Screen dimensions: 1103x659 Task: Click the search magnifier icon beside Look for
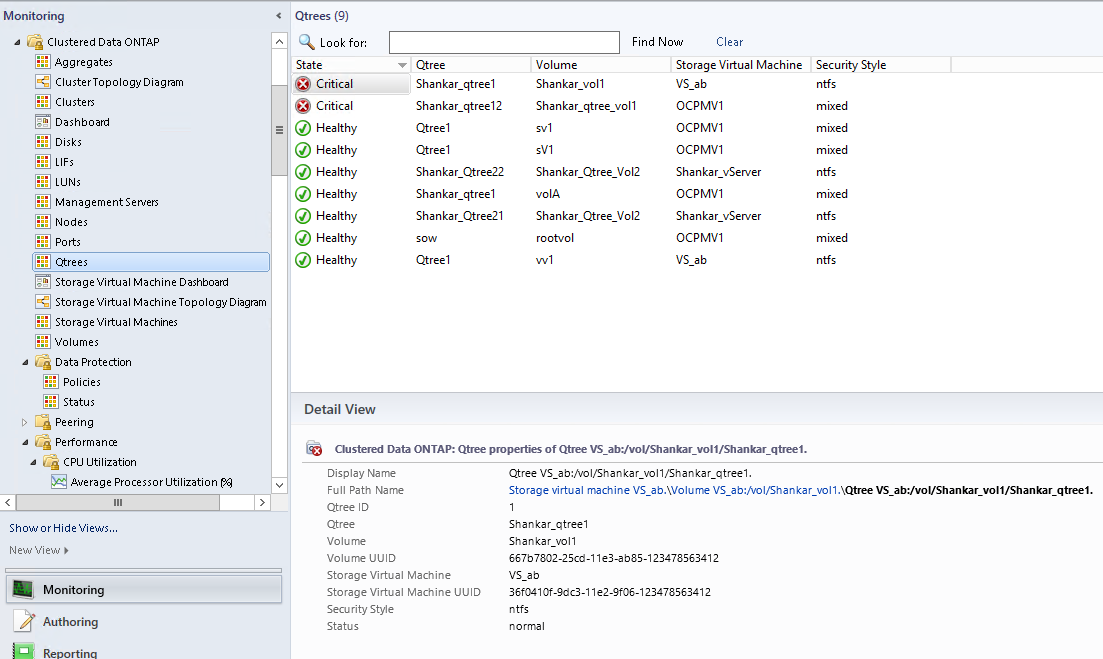click(307, 42)
